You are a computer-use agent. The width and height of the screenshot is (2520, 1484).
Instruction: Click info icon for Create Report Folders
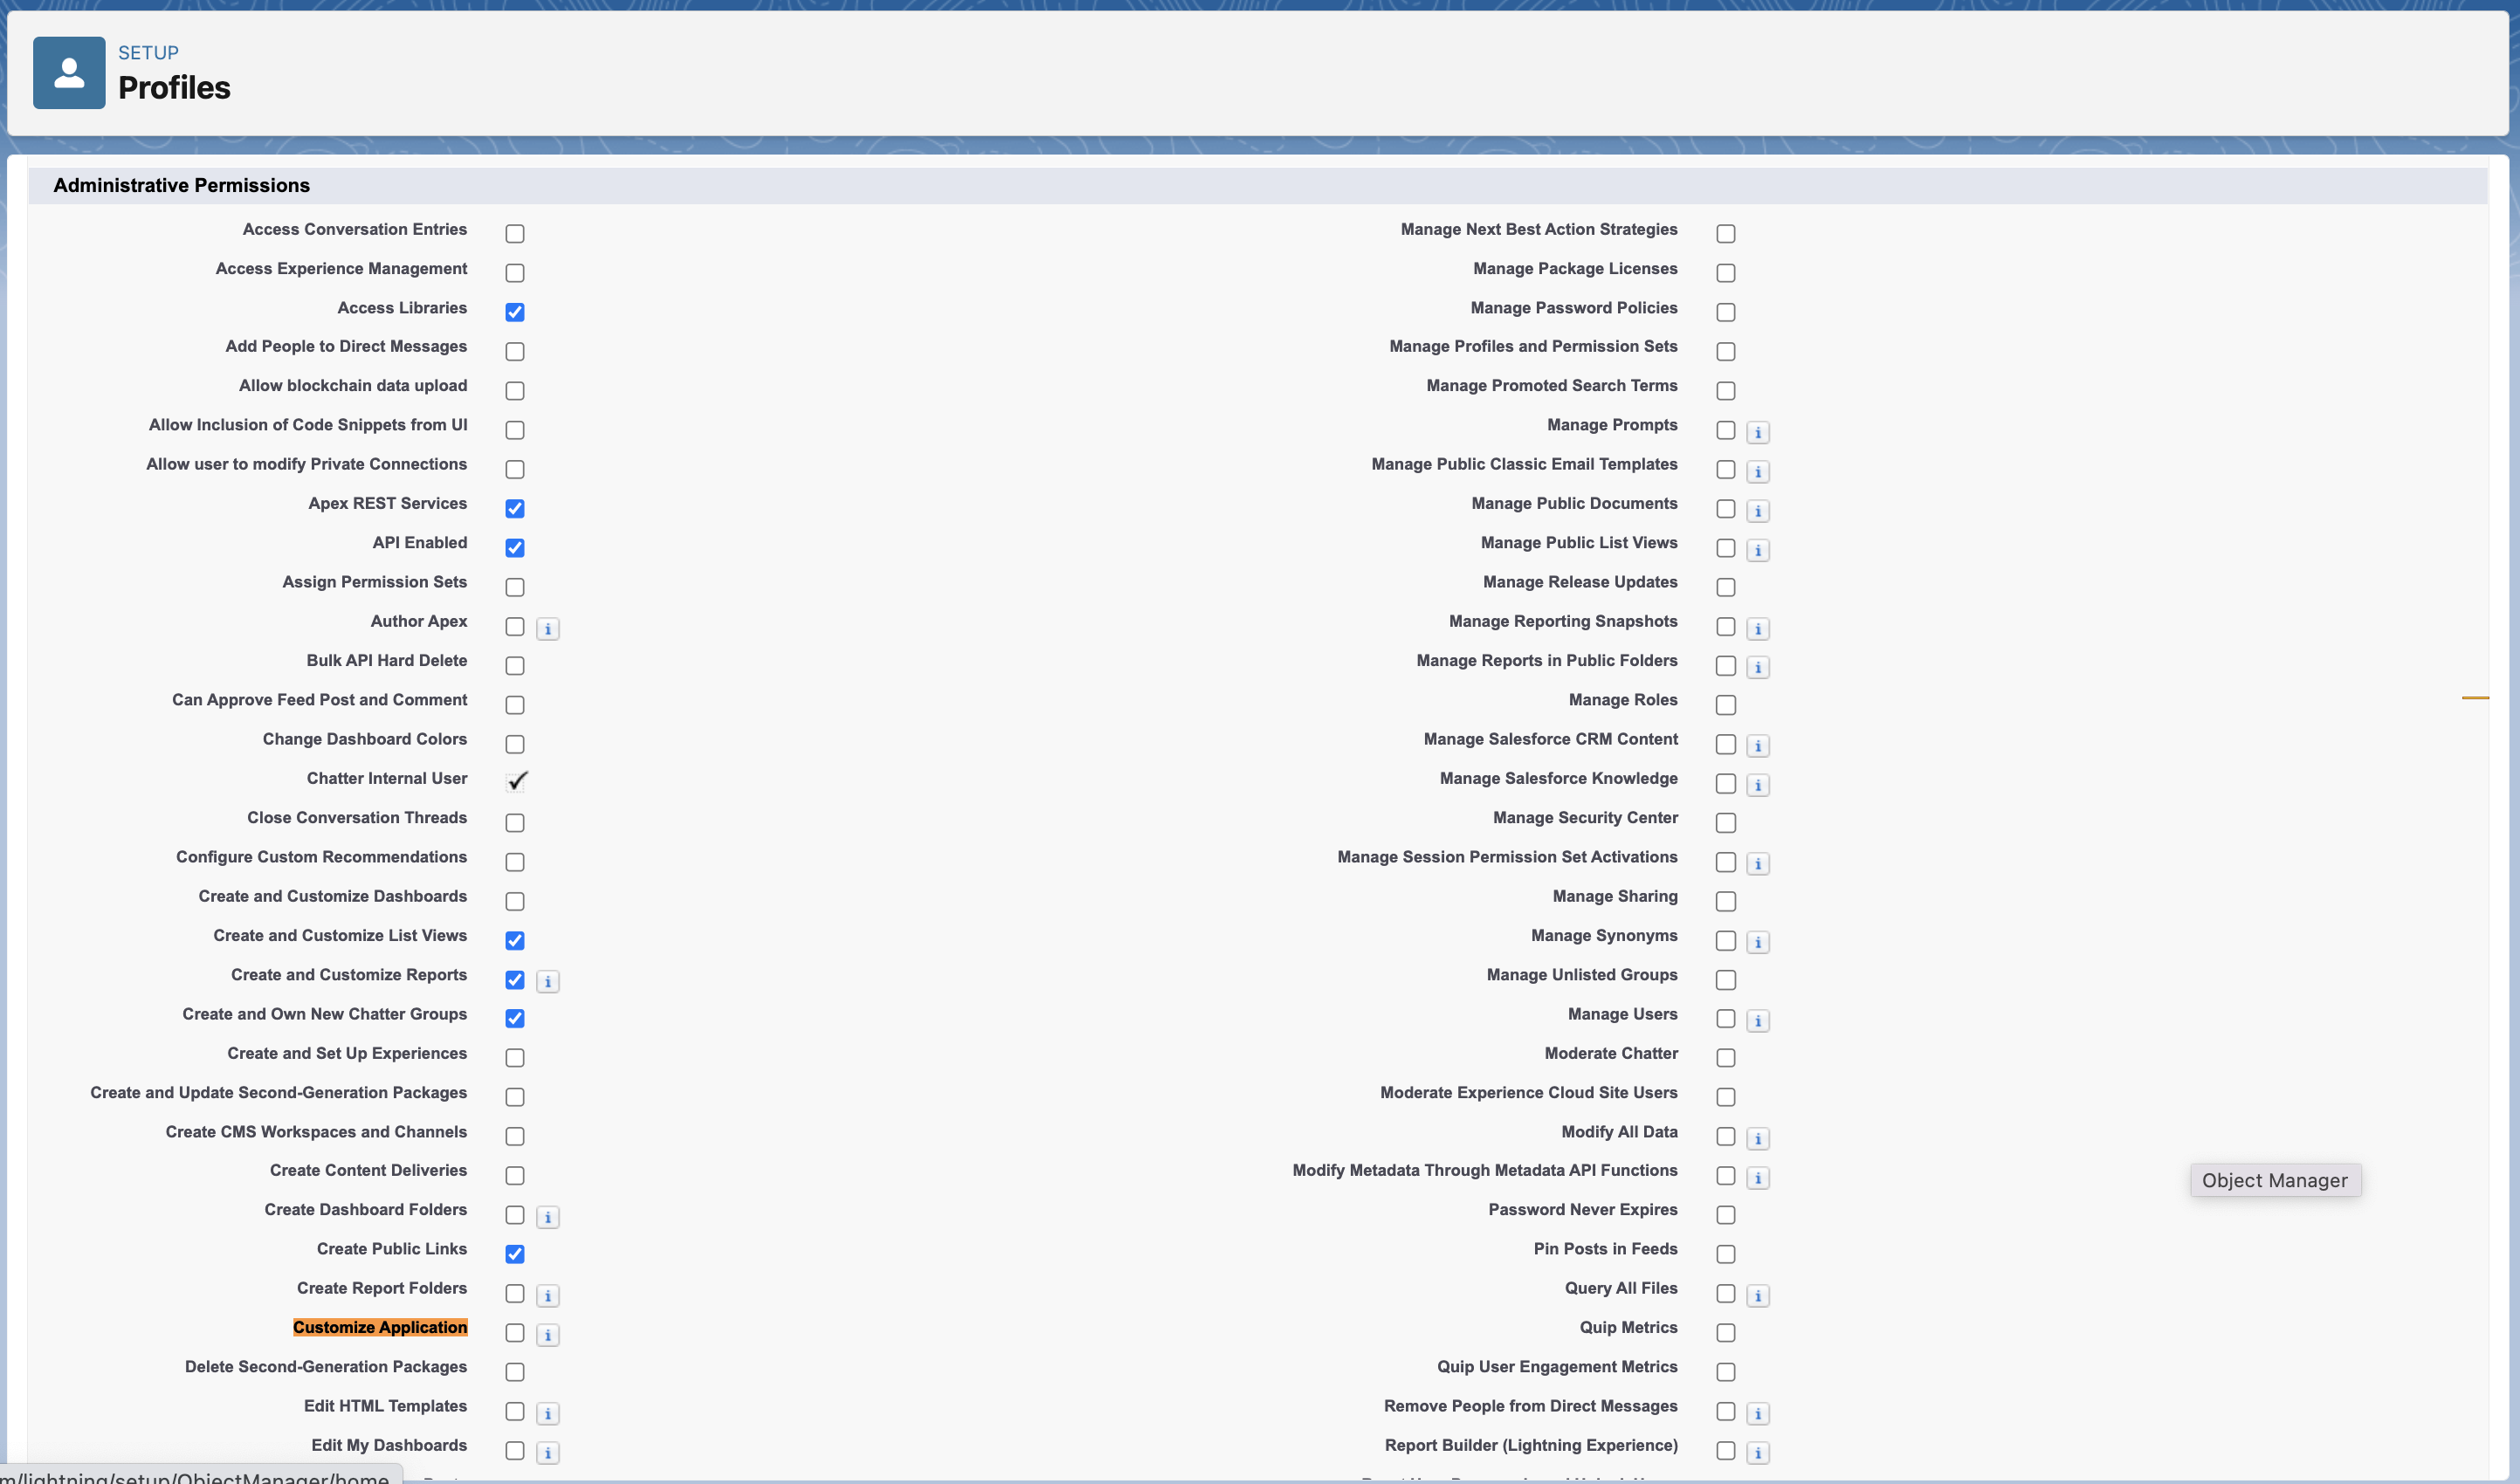click(548, 1296)
